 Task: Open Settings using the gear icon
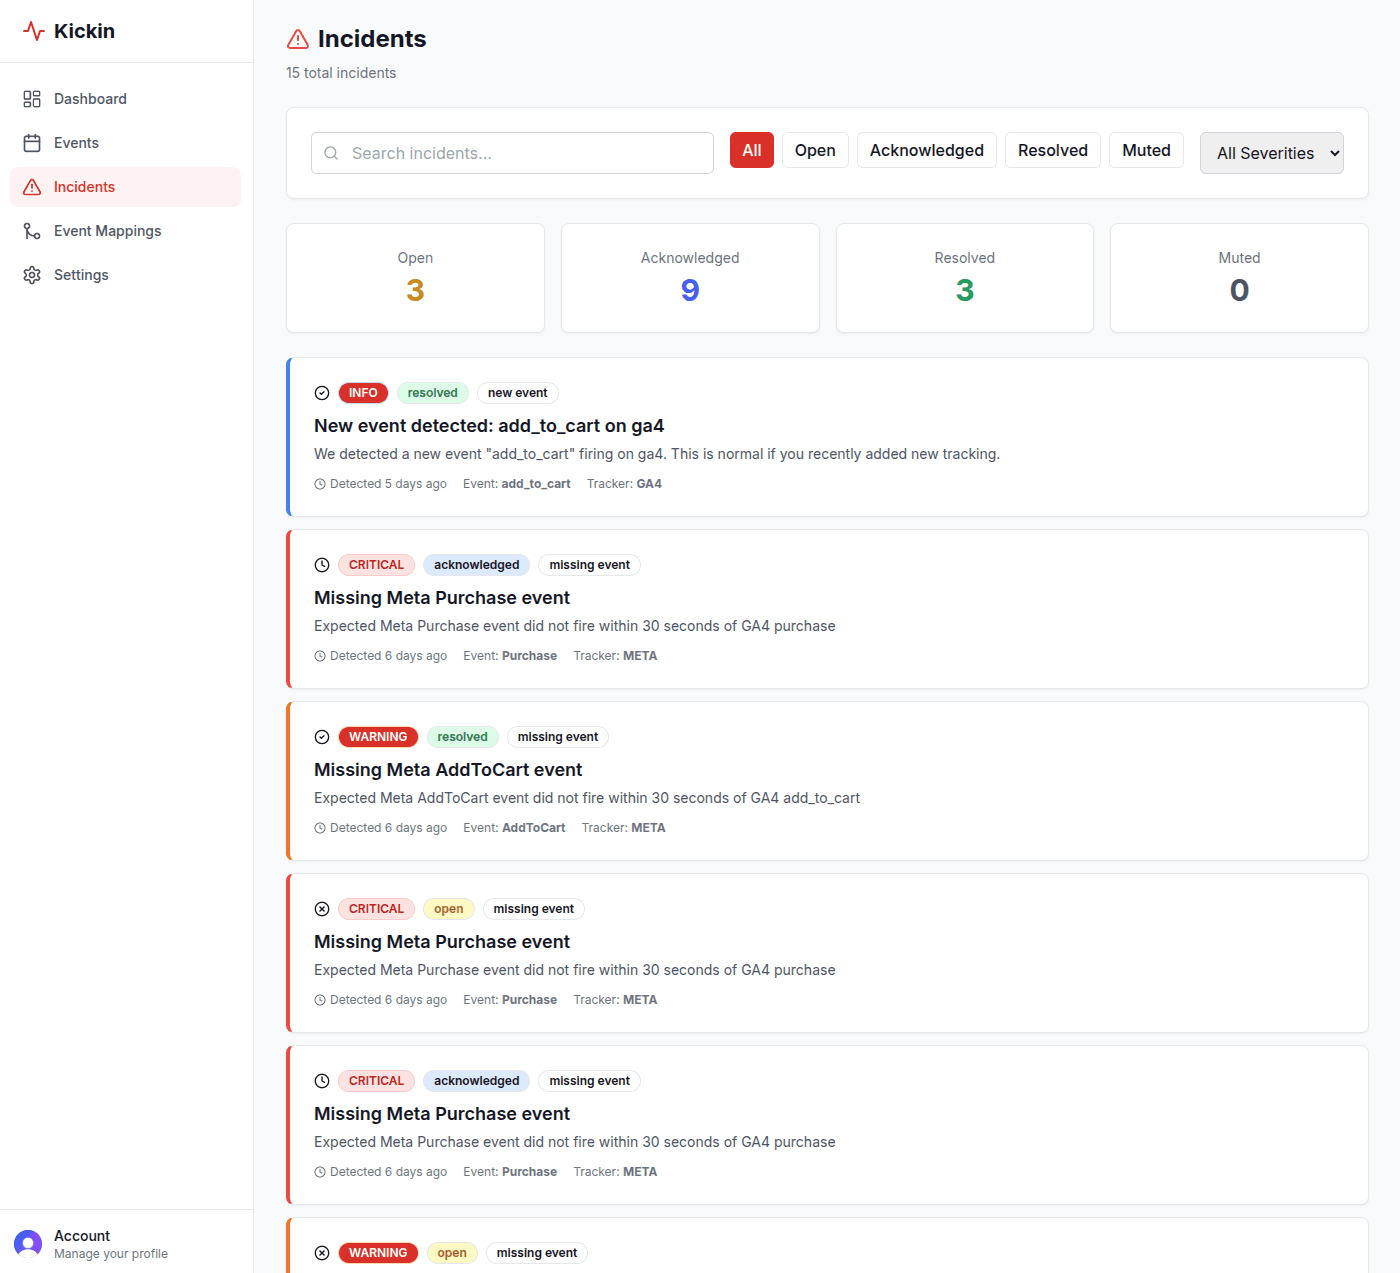click(x=31, y=274)
